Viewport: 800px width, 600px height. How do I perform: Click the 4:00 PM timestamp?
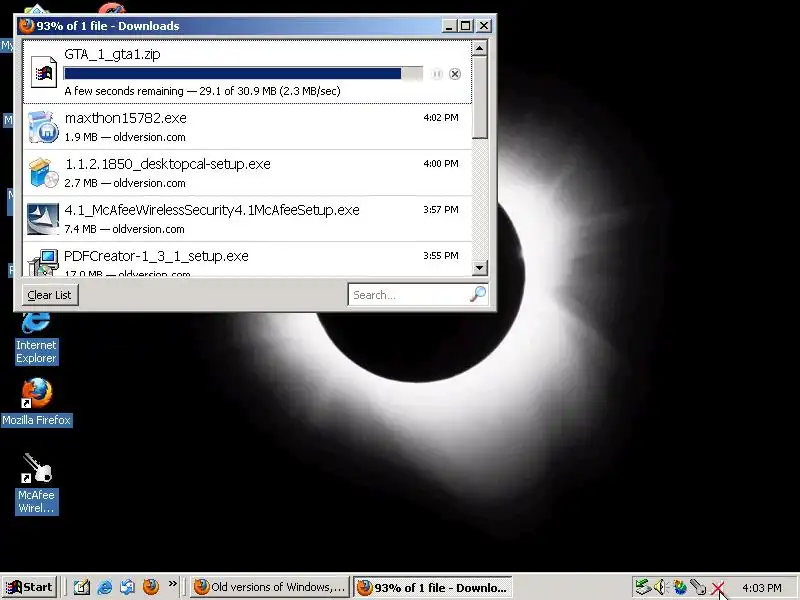pyautogui.click(x=441, y=163)
